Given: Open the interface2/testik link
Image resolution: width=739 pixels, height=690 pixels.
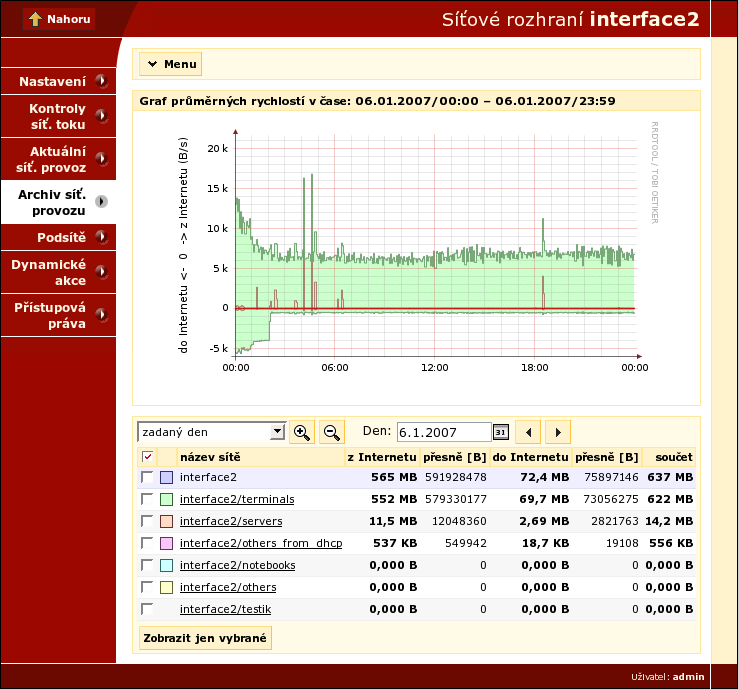Looking at the screenshot, I should [225, 609].
